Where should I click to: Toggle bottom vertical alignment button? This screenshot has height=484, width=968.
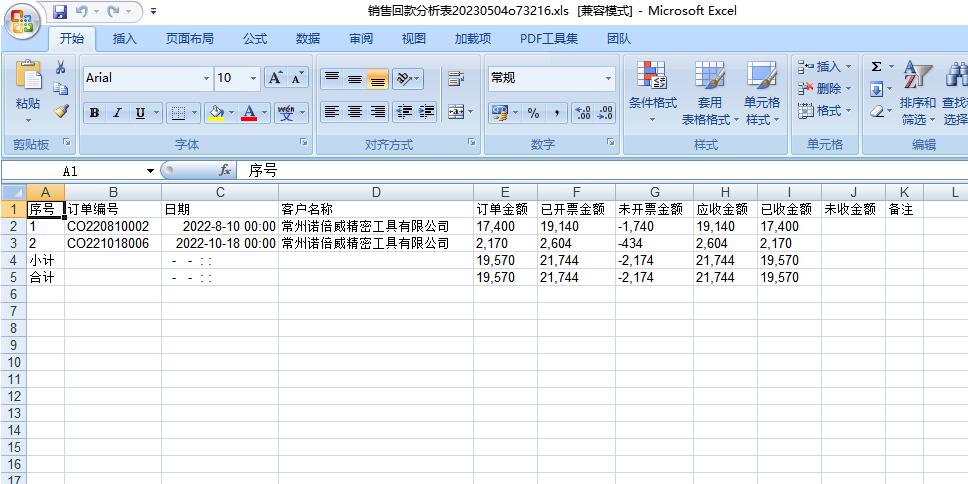click(377, 79)
